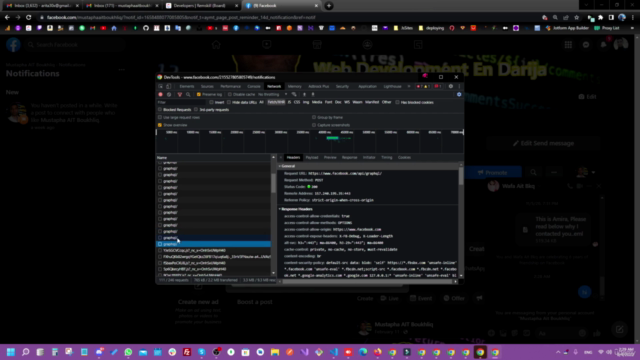The height and width of the screenshot is (360, 640).
Task: Switch to the Sources tab in DevTools
Action: coord(207,87)
